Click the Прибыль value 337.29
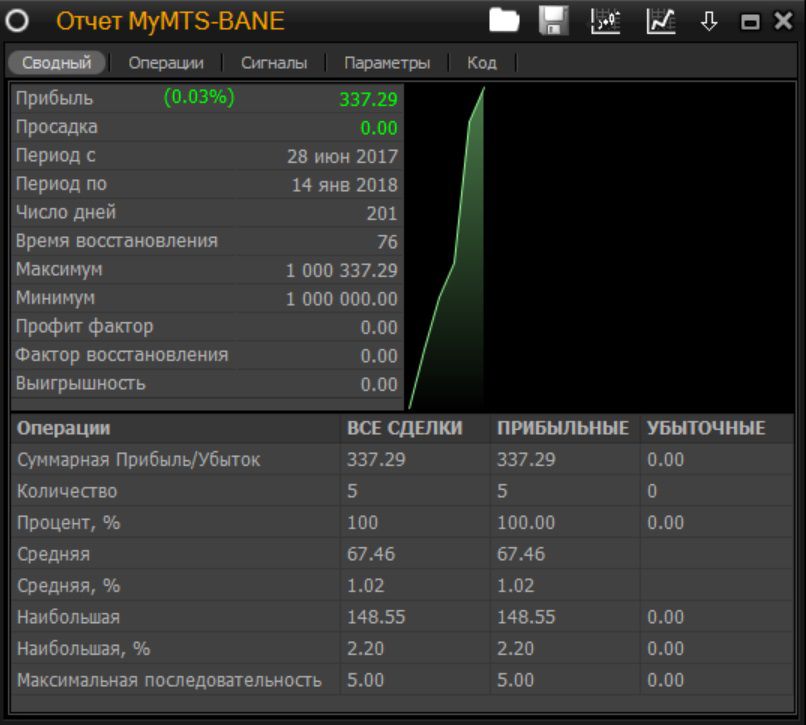Image resolution: width=806 pixels, height=725 pixels. coord(368,99)
